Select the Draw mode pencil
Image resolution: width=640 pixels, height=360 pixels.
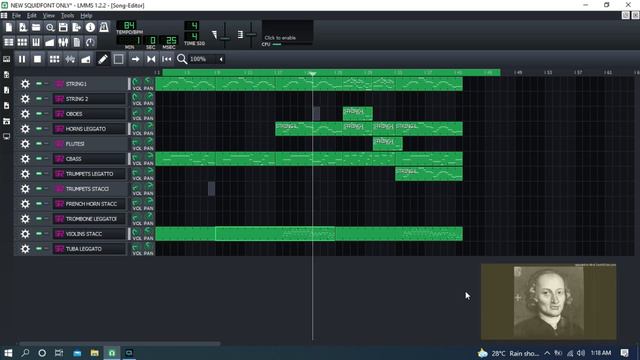click(x=103, y=59)
